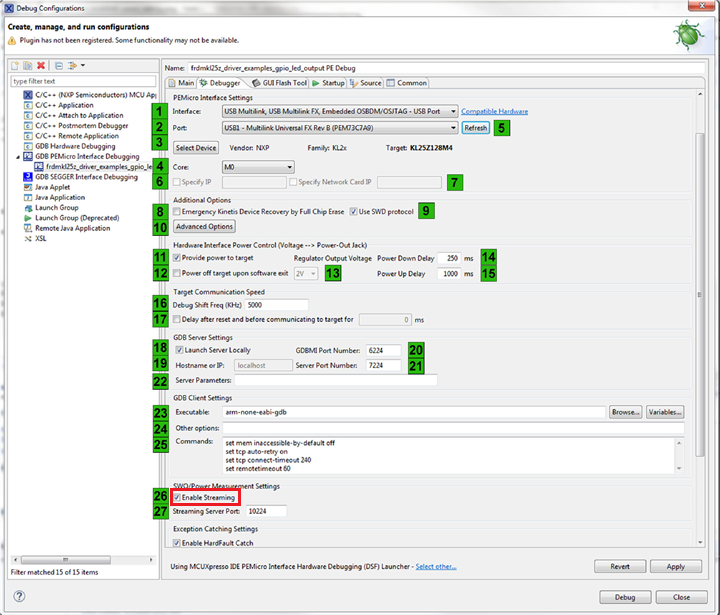Open help question mark icon

(19, 596)
